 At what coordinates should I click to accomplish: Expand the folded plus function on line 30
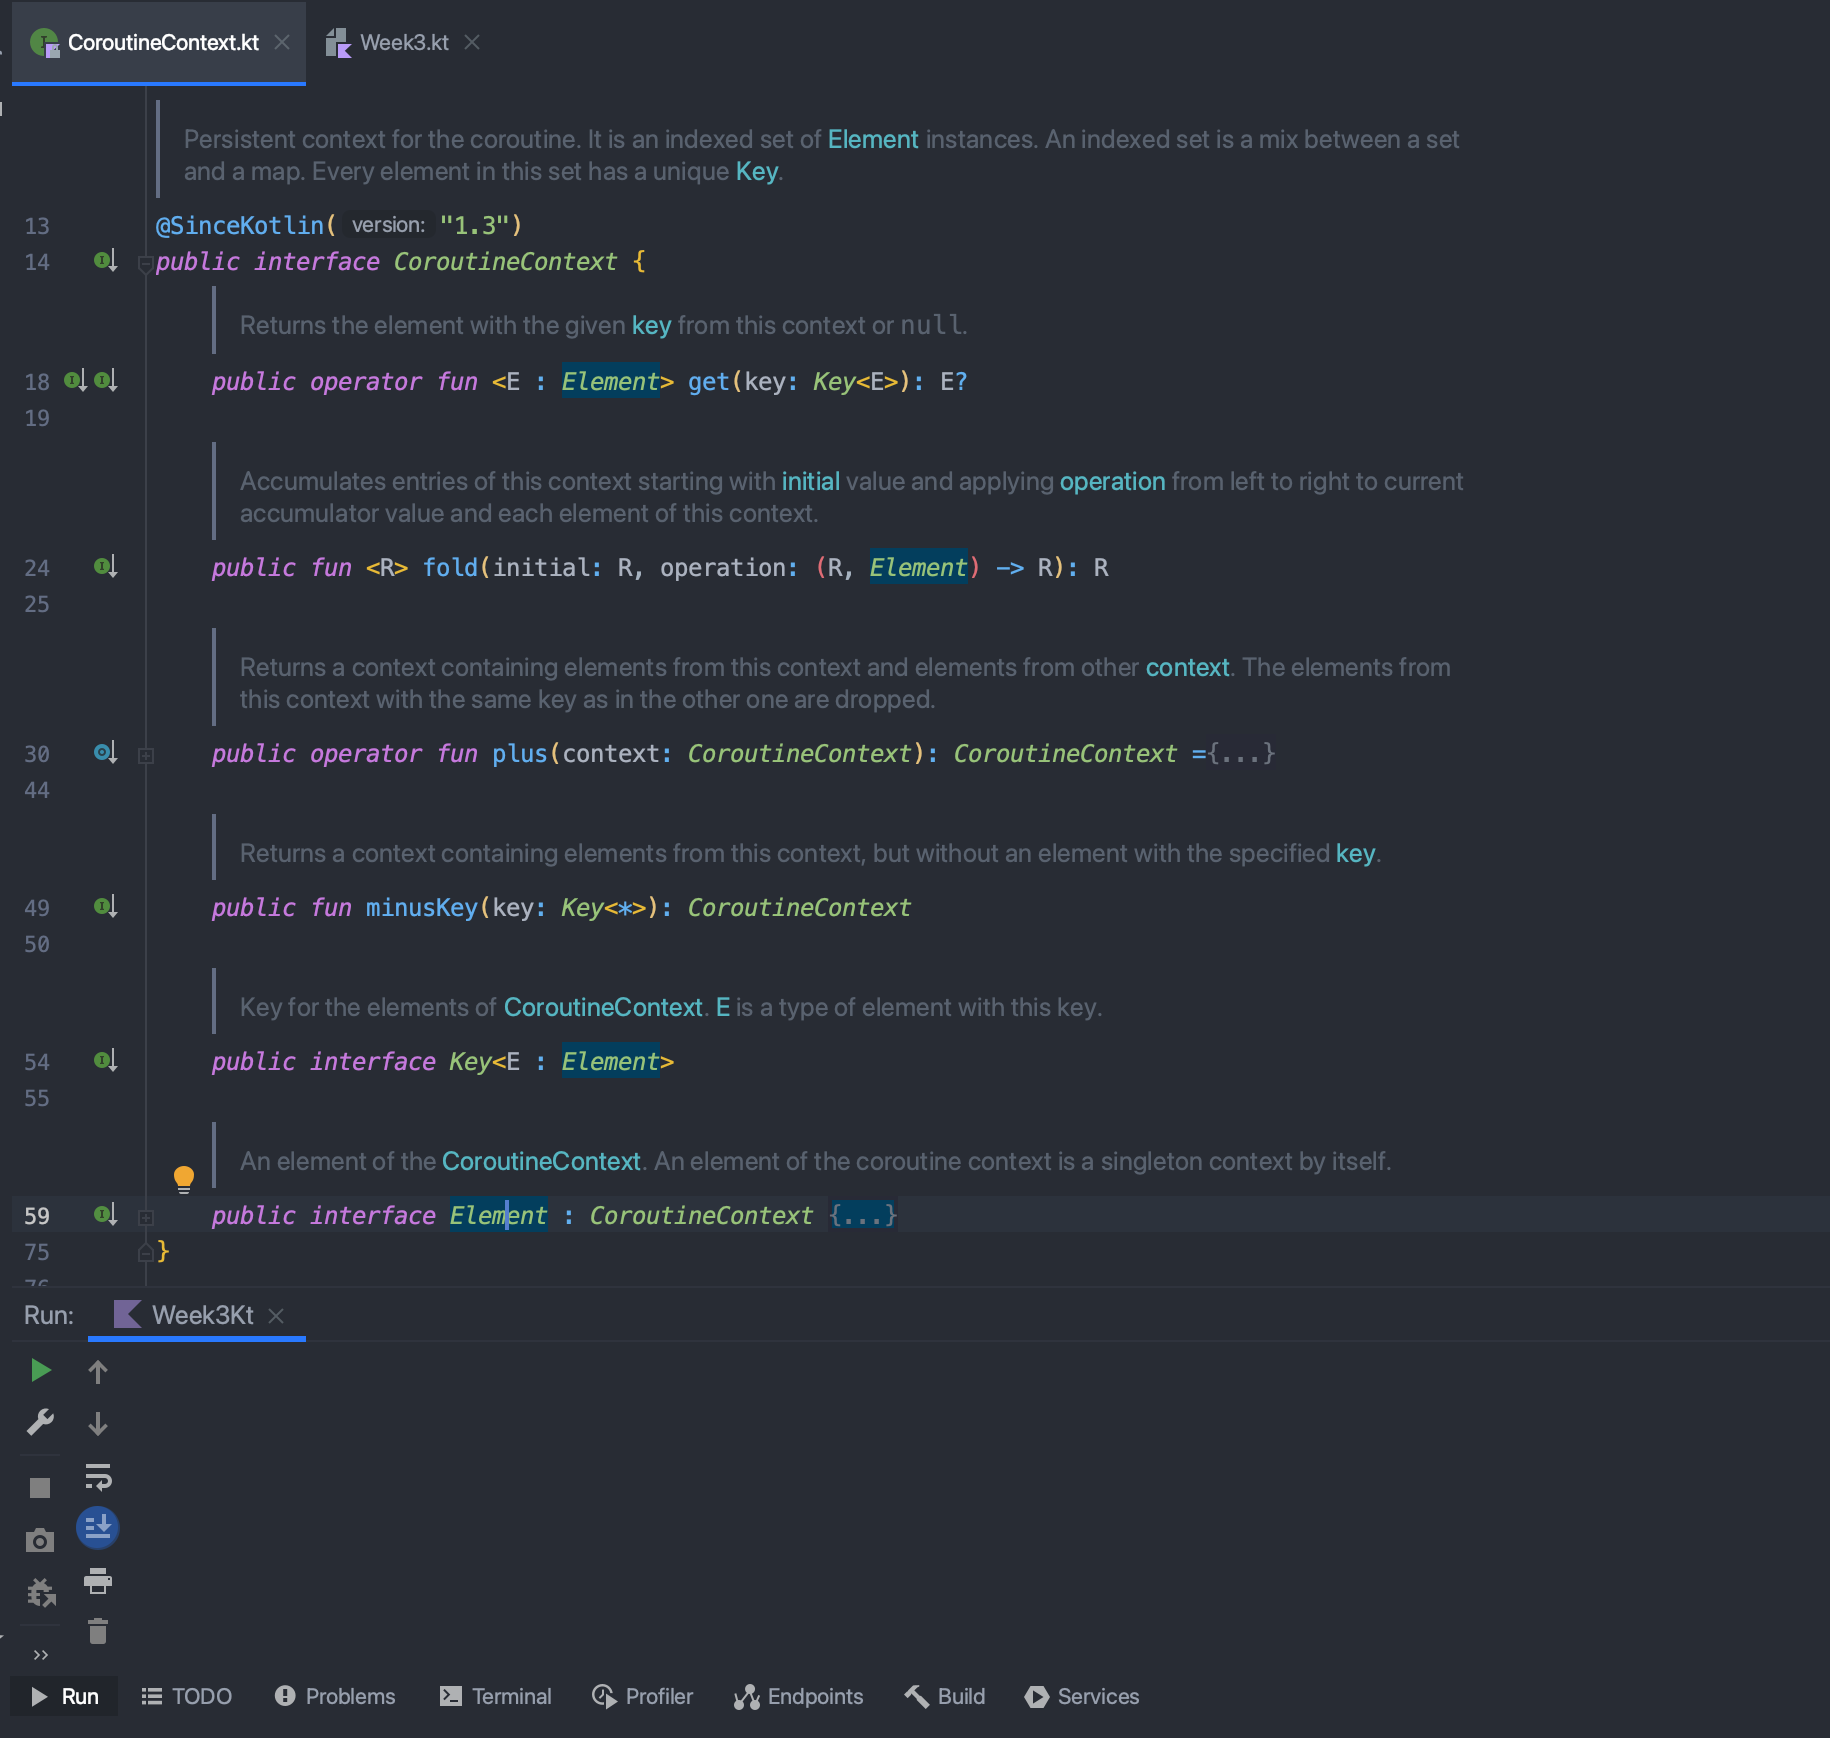point(146,756)
